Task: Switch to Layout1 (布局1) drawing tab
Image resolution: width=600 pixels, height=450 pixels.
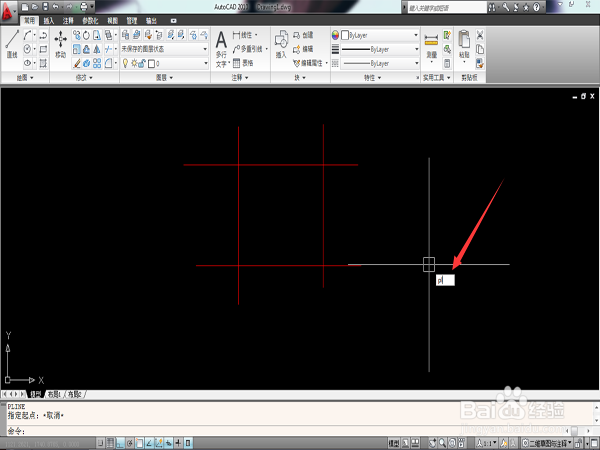Action: pos(54,394)
